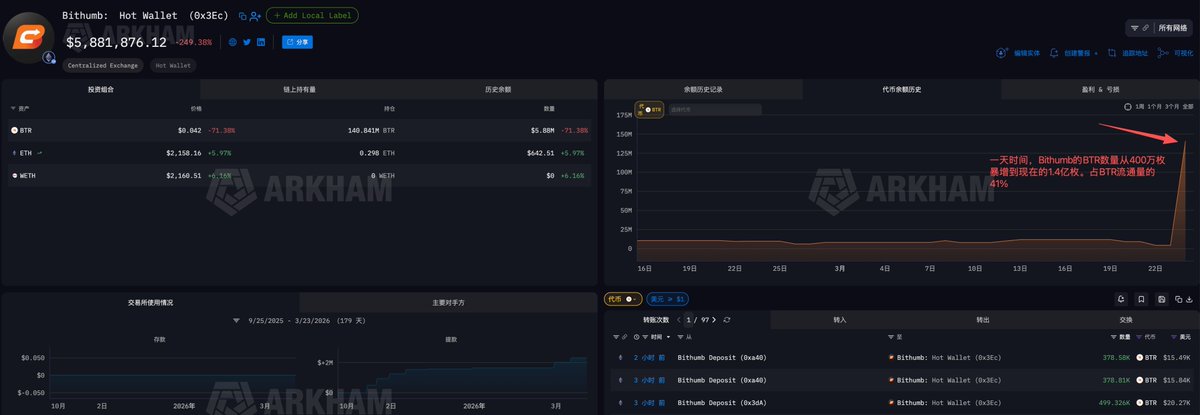Click the ETH asset row
The height and width of the screenshot is (415, 1200).
coord(299,153)
